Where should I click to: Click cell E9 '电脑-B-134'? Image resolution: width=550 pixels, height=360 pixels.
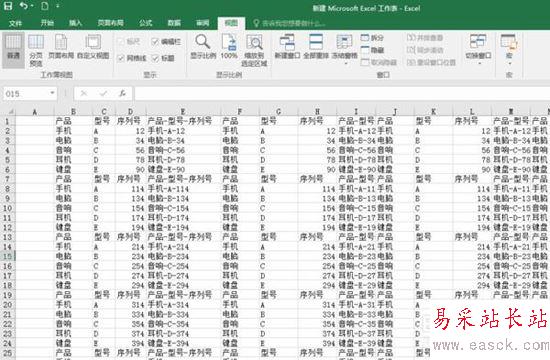tap(183, 198)
